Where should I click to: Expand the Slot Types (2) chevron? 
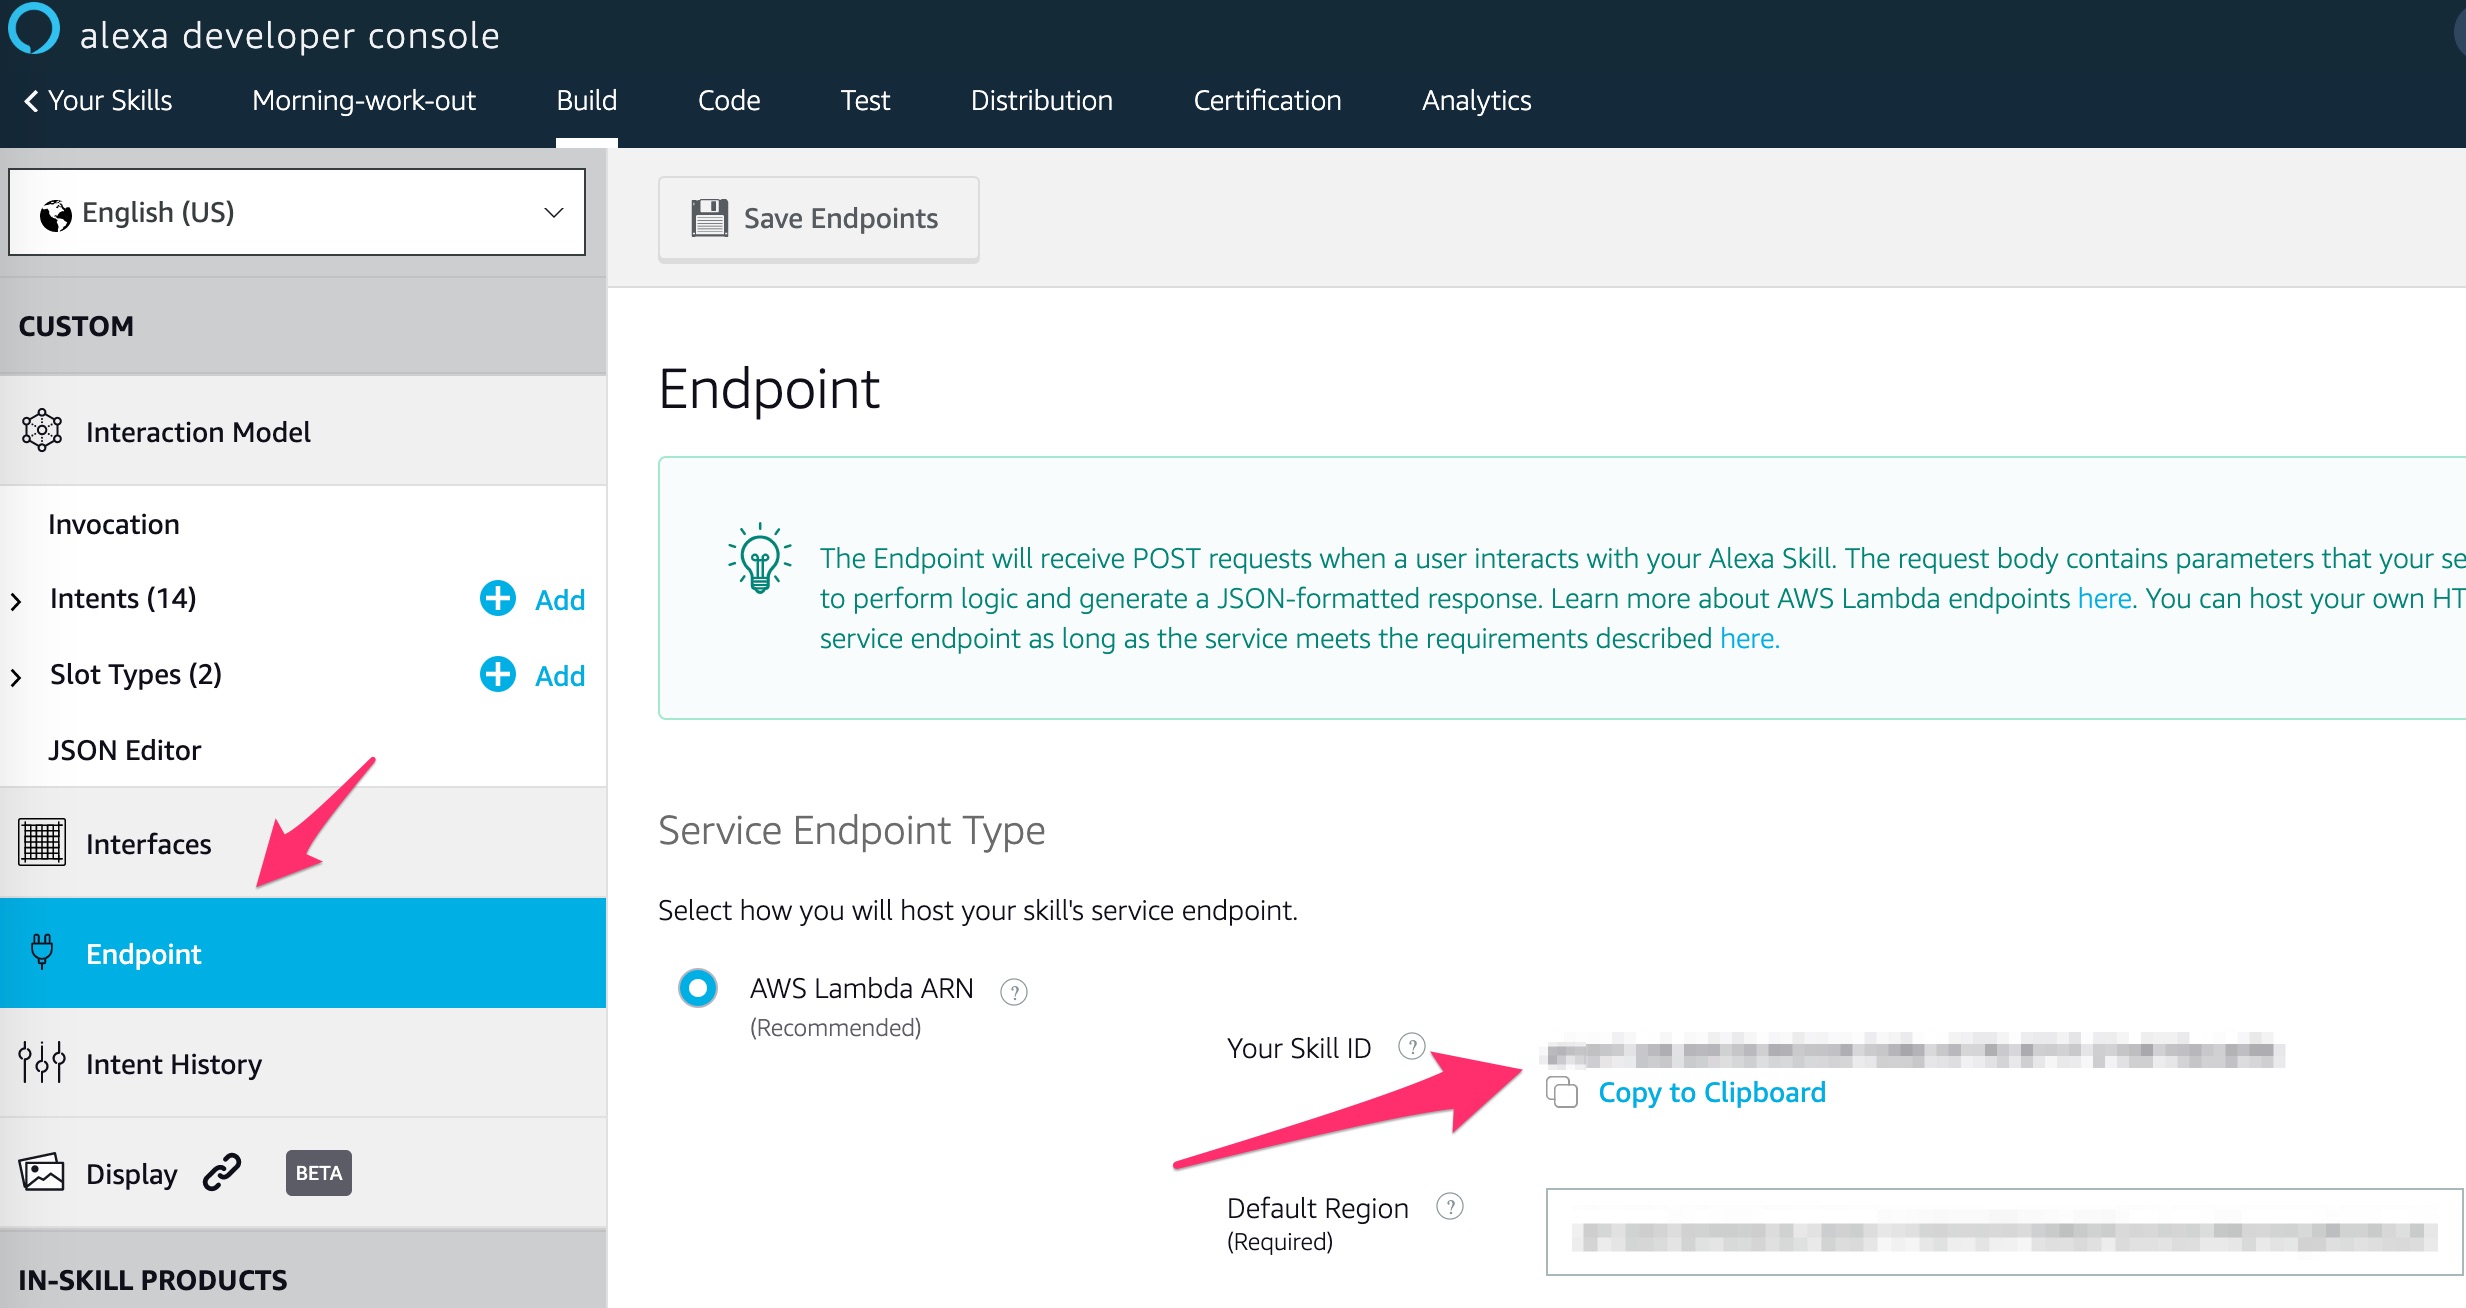tap(16, 677)
